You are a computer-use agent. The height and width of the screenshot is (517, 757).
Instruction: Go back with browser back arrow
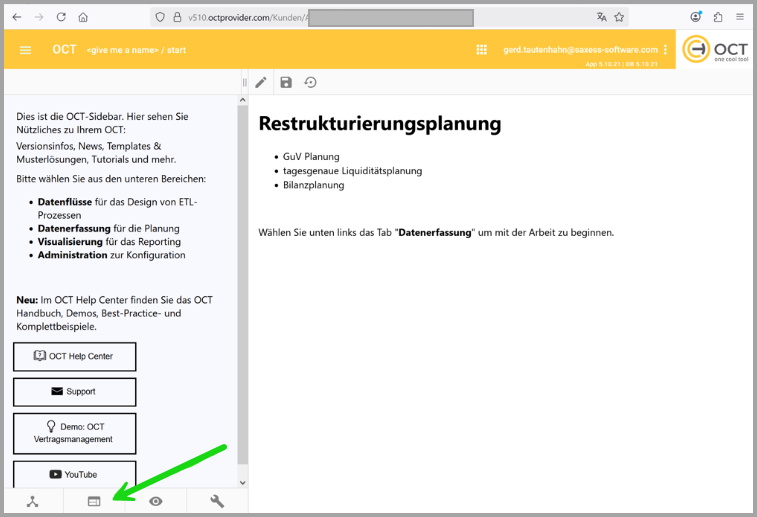tap(17, 17)
